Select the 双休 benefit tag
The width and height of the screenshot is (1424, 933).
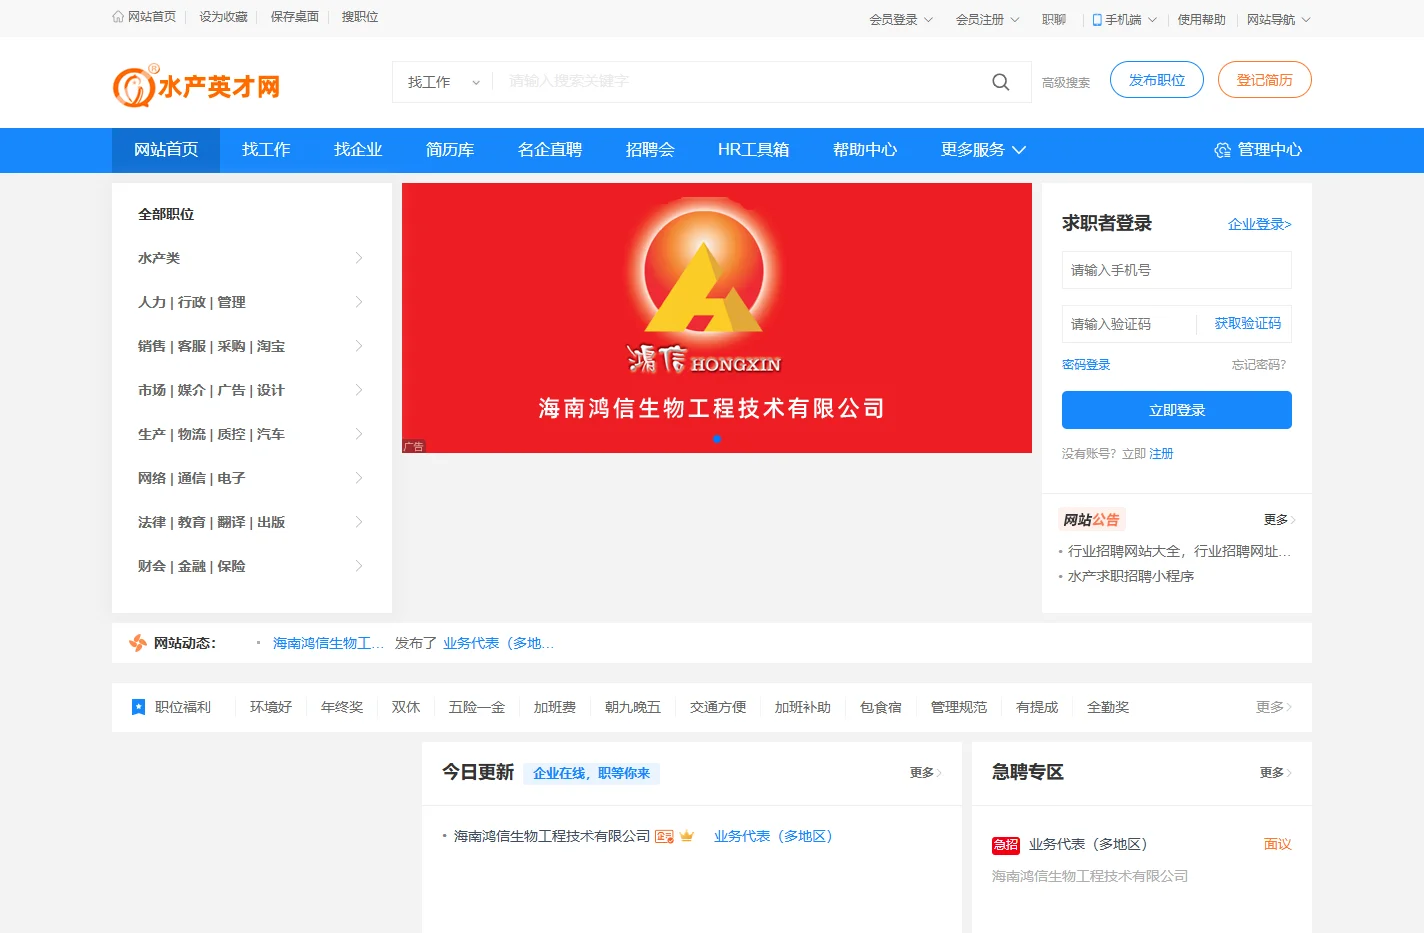point(406,707)
